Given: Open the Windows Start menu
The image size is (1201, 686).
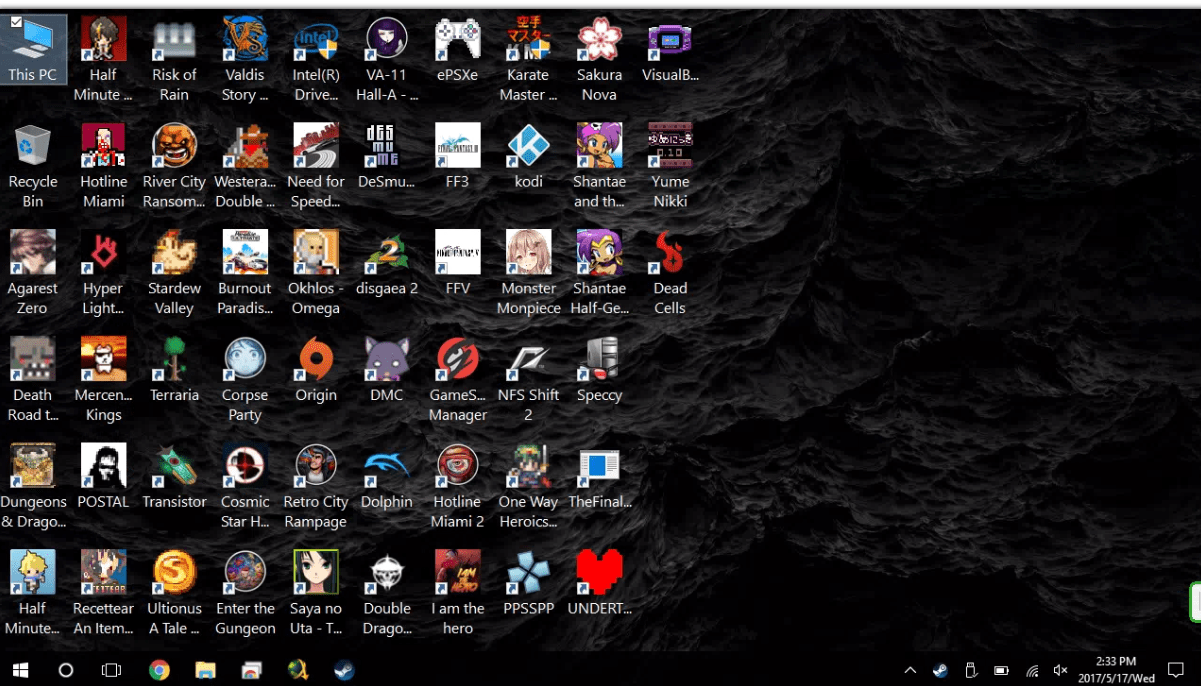Looking at the screenshot, I should tap(20, 670).
